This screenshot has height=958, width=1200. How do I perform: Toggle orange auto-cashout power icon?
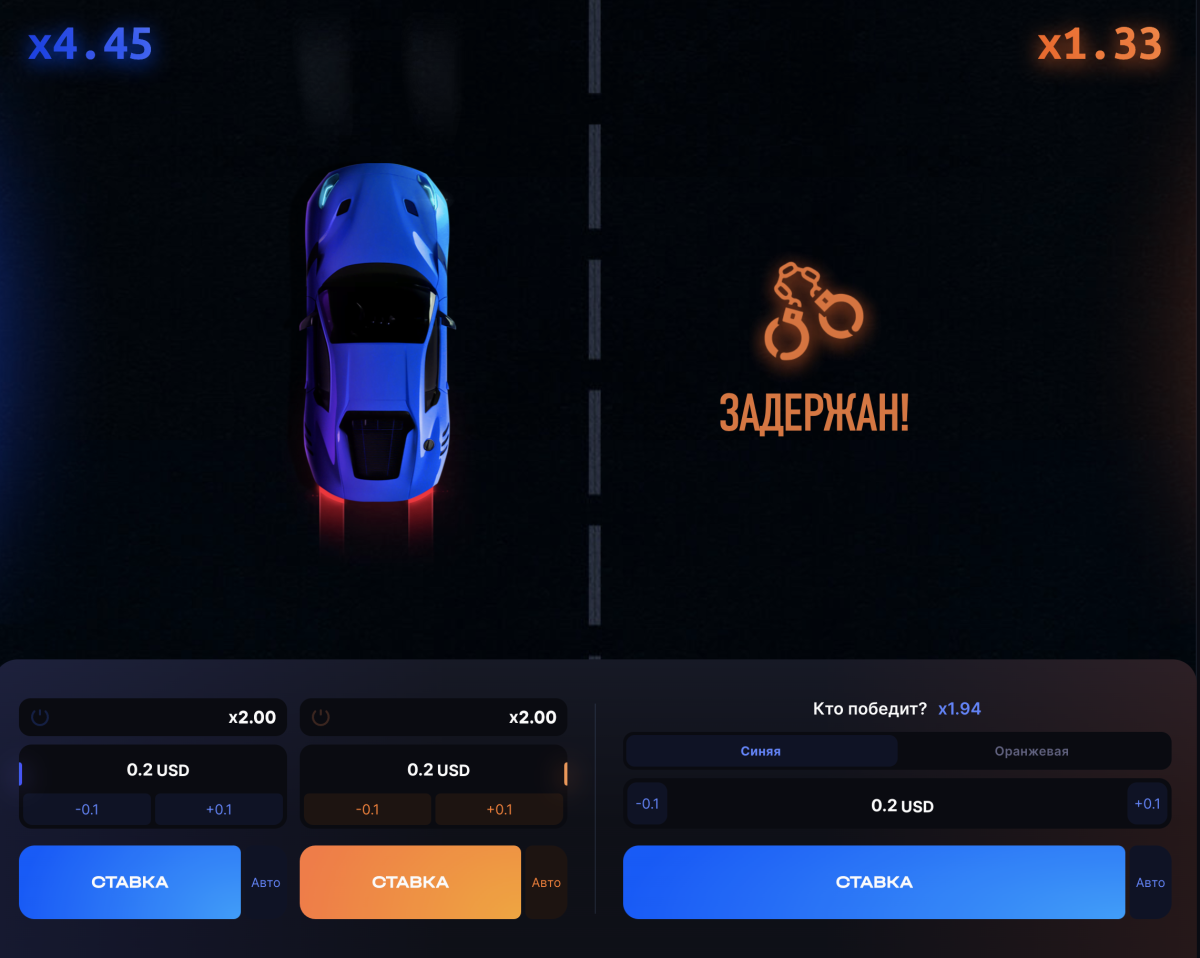tap(321, 717)
